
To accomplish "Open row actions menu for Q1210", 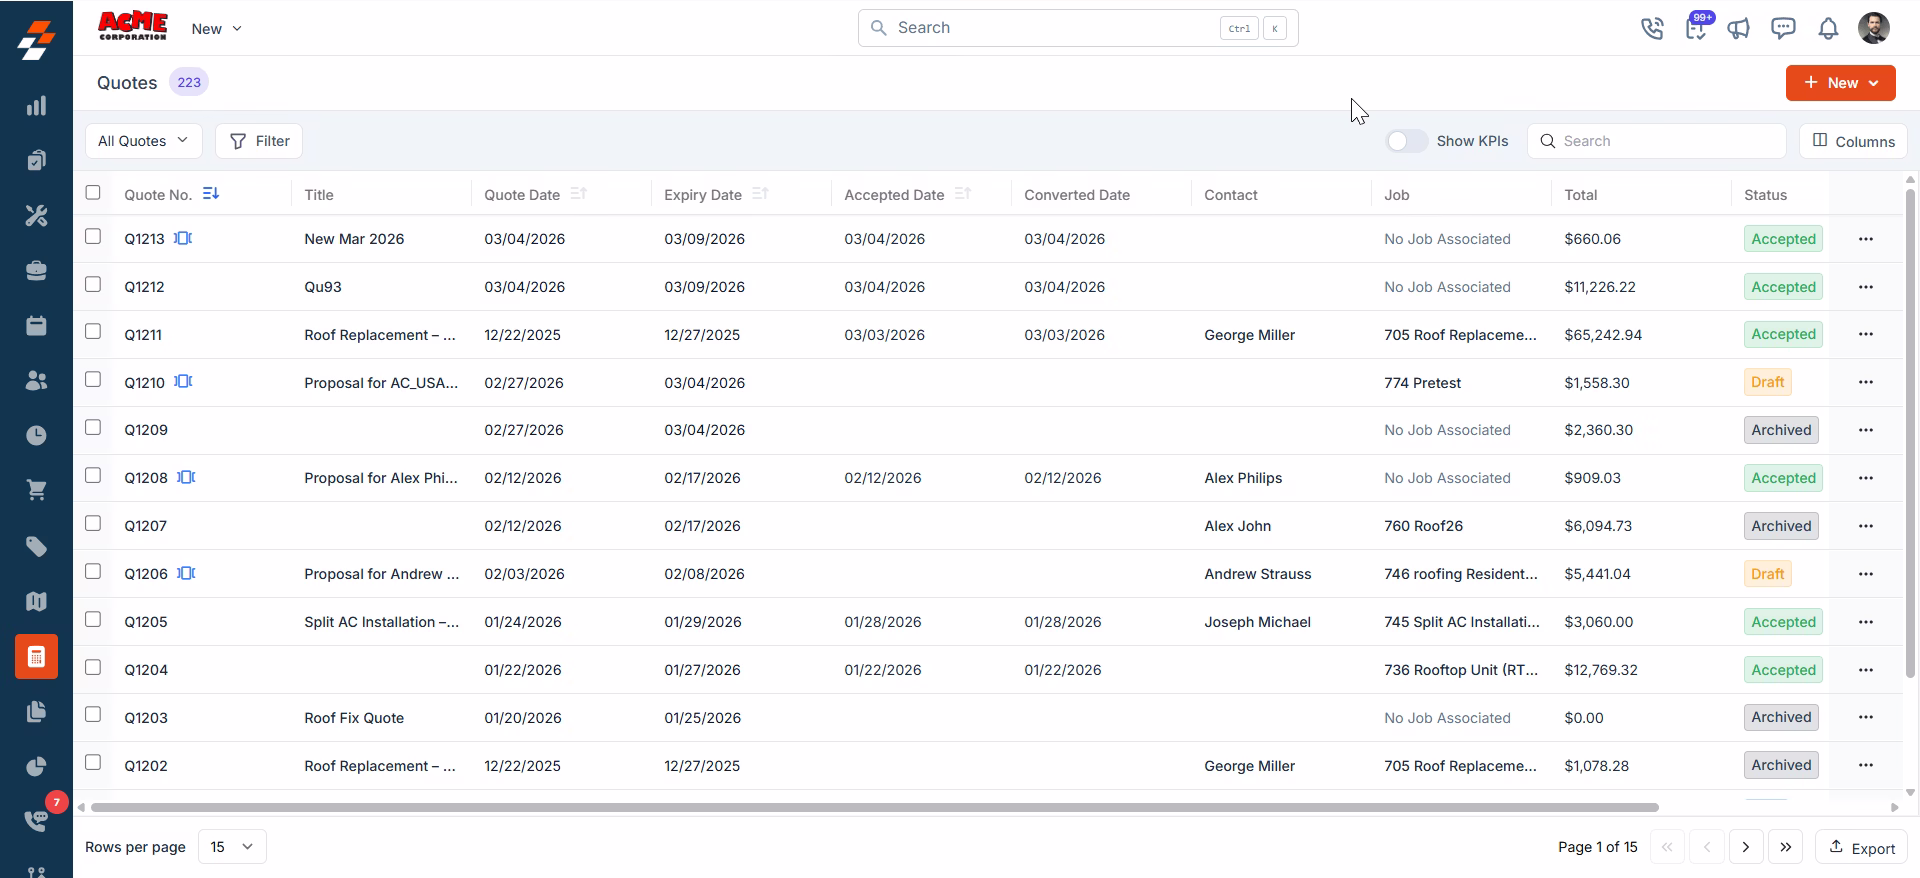I will point(1865,382).
